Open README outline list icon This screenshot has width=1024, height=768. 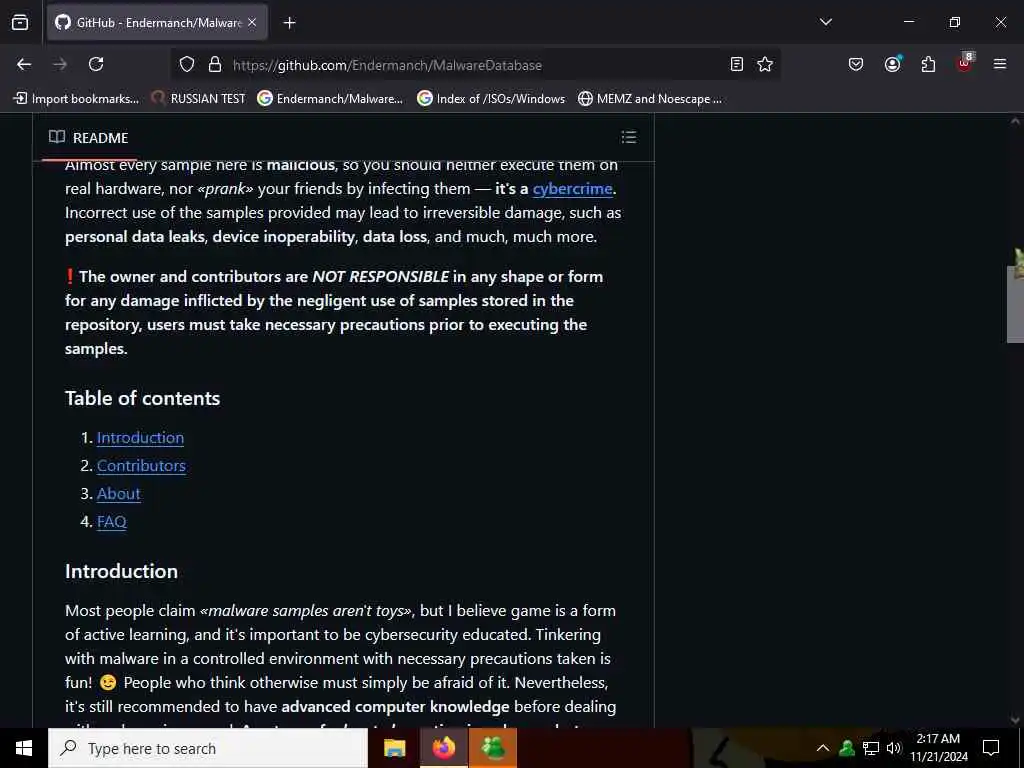[x=628, y=137]
